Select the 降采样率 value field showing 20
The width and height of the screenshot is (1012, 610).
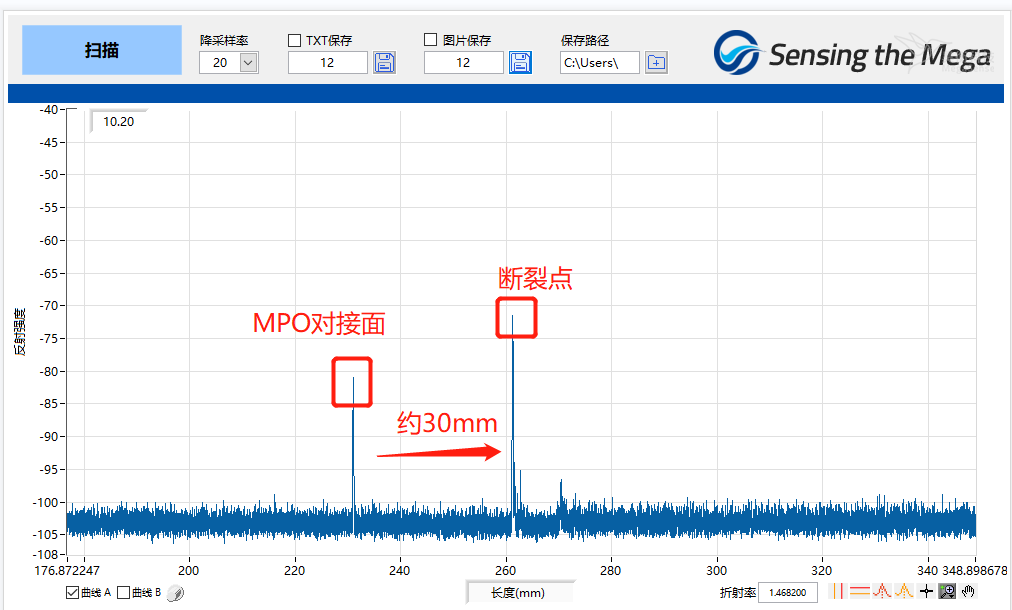[220, 63]
